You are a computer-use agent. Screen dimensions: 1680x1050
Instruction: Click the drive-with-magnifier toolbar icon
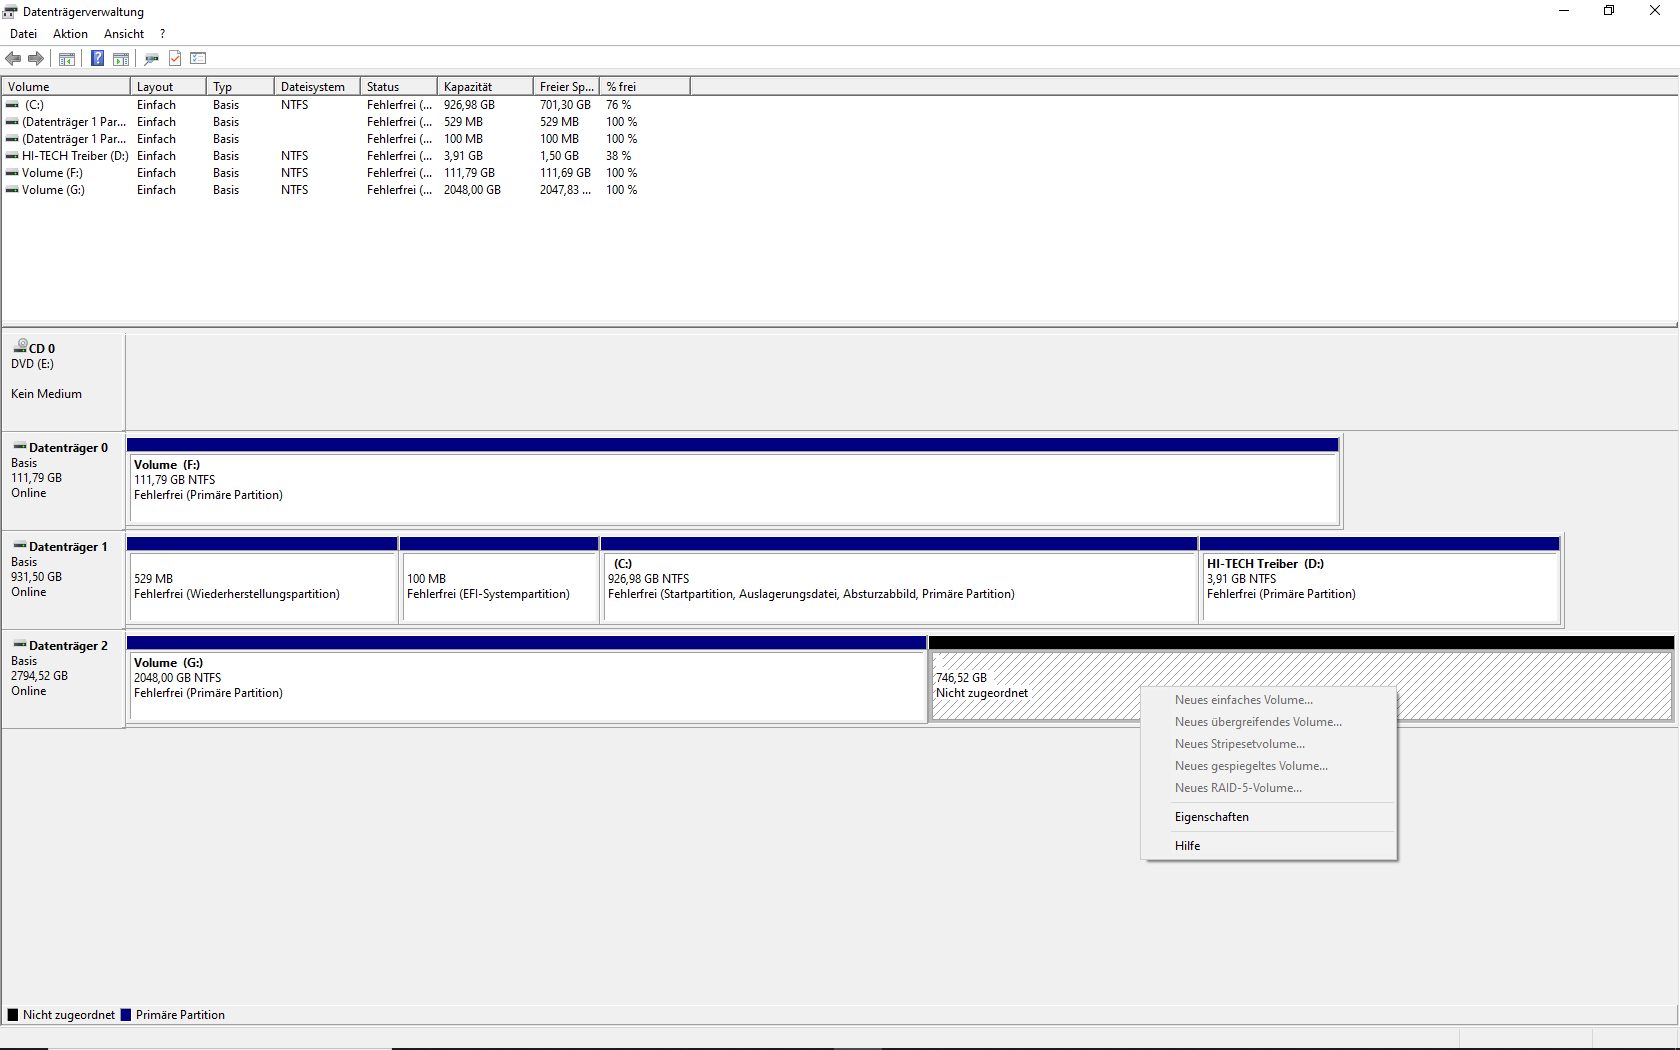point(152,59)
